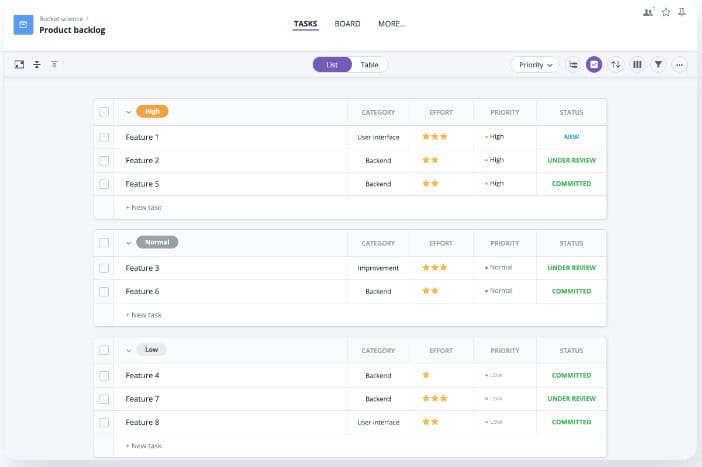Screen dimensions: 702x467
Task: Open the members icon at top right
Action: (x=648, y=12)
